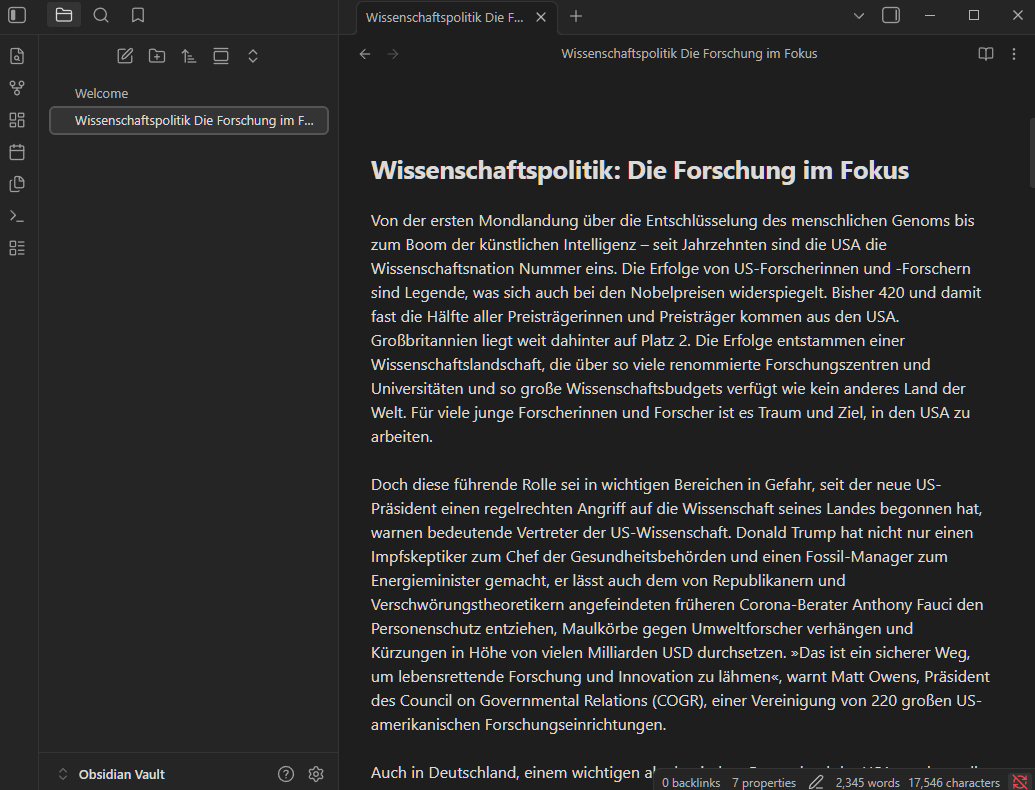Open the tab list dropdown chevron

(x=859, y=16)
